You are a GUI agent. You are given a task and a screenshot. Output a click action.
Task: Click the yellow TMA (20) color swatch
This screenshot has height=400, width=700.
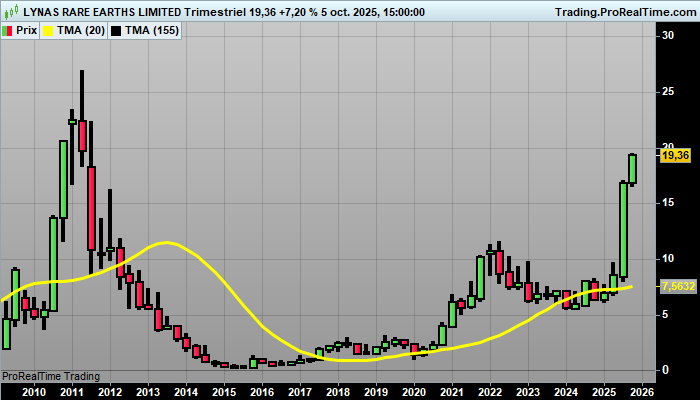pyautogui.click(x=47, y=31)
